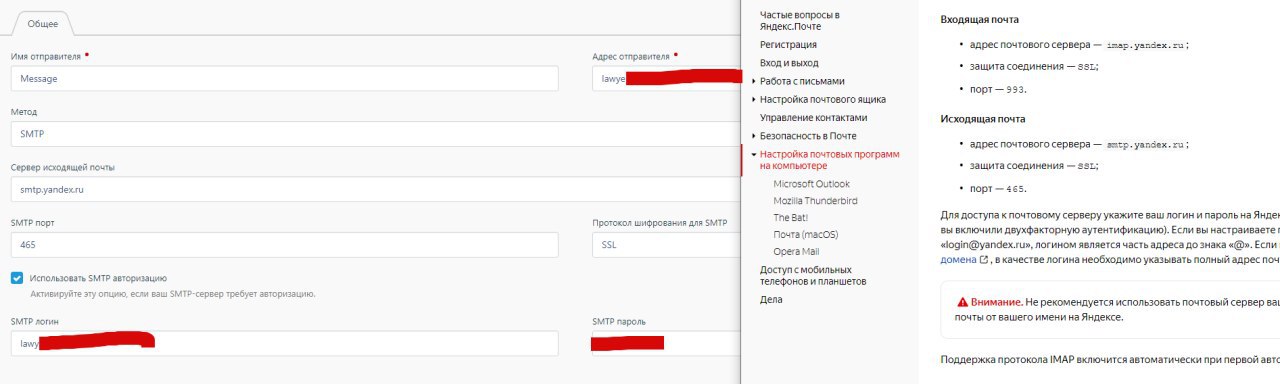Open Частые вопросы в Яндекс.Почте link
Viewport: 1280px width, 384px height.
pos(800,21)
